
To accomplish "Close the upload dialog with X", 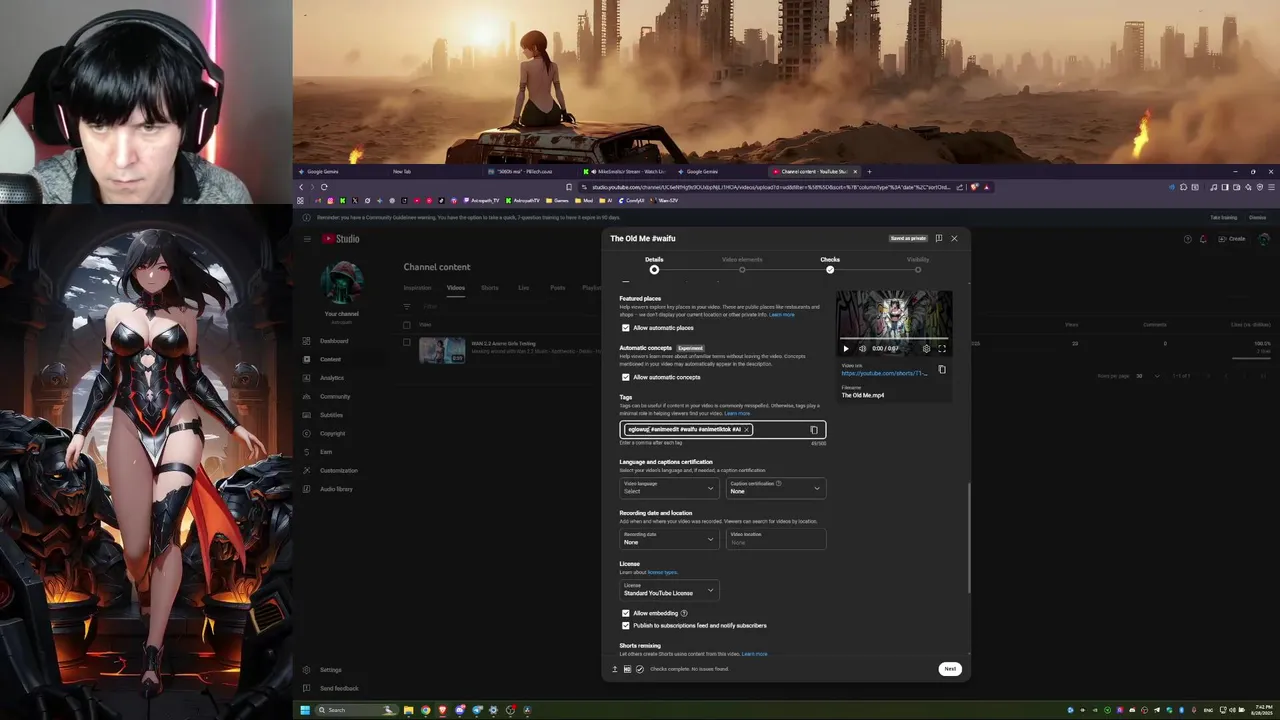I will (x=954, y=238).
